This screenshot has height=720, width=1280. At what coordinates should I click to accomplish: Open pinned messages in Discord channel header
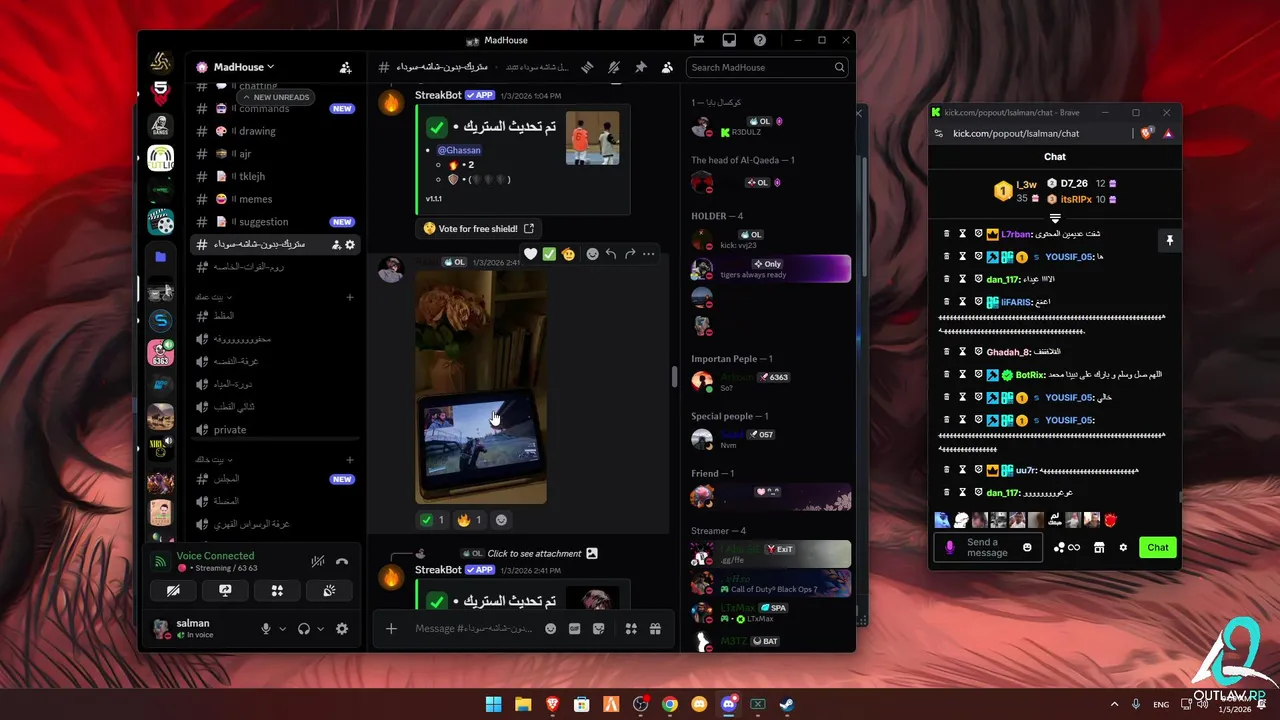point(641,67)
